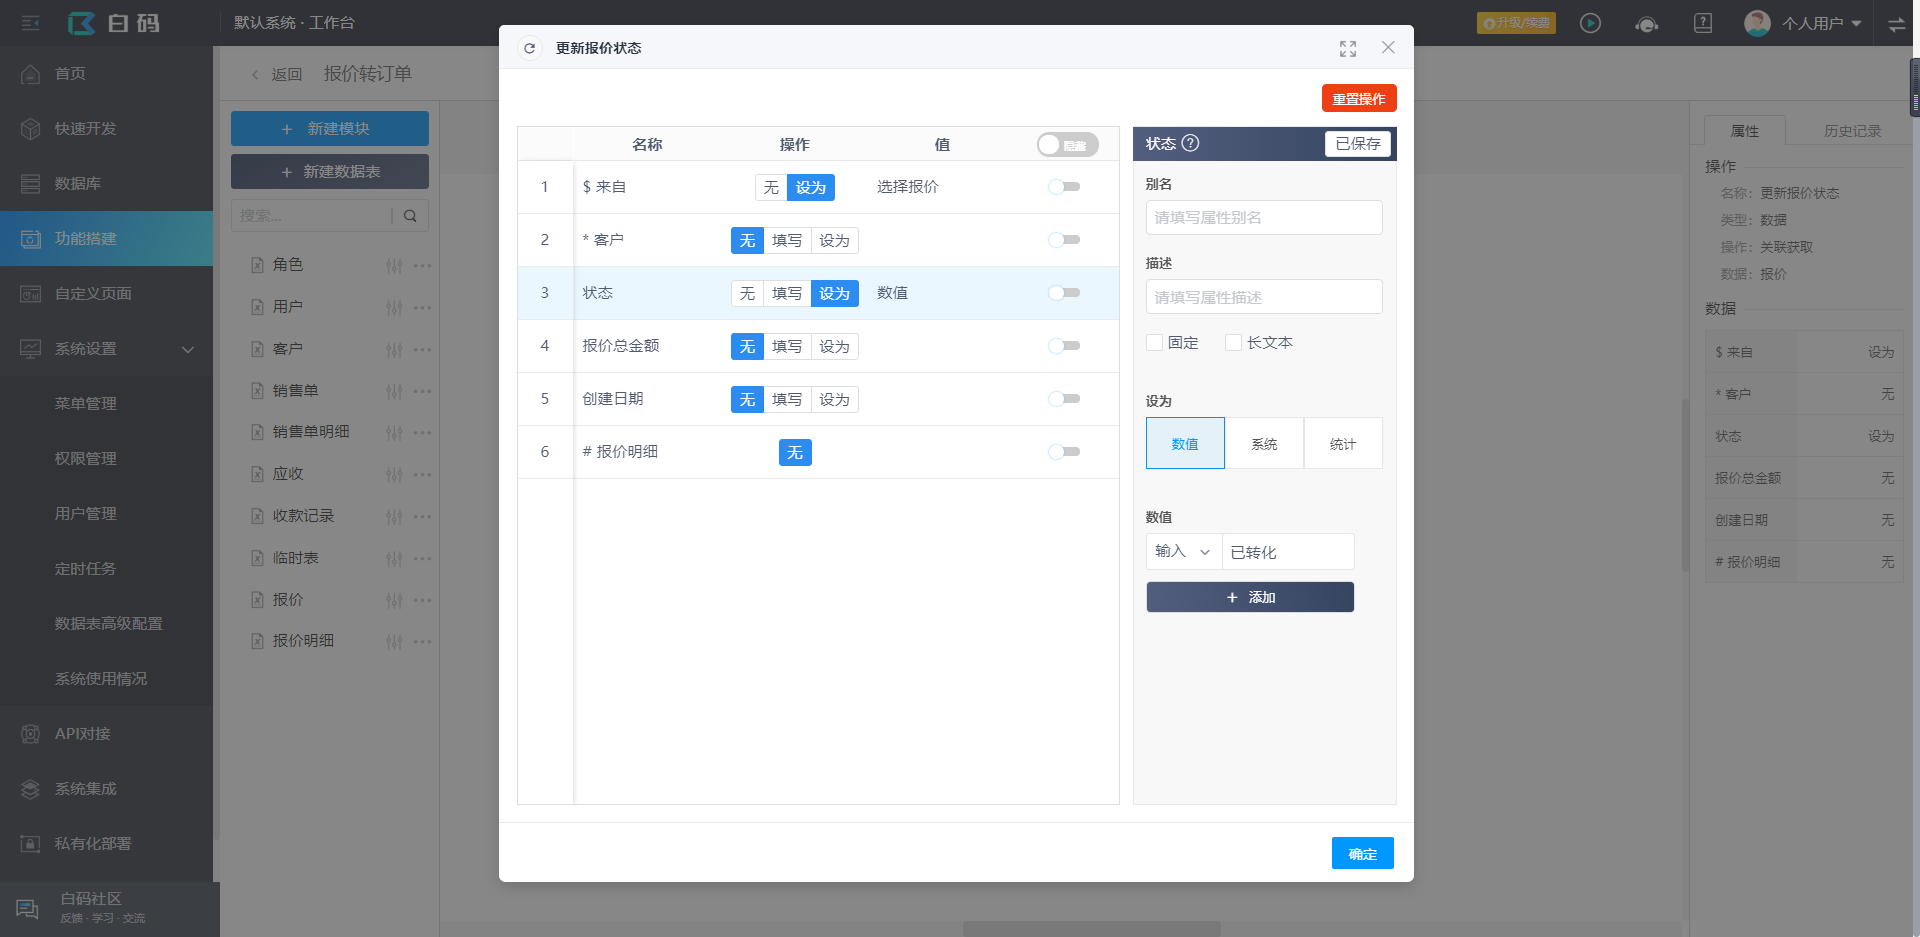1920x937 pixels.
Task: Select the 系统 tab under 设为
Action: (1264, 443)
